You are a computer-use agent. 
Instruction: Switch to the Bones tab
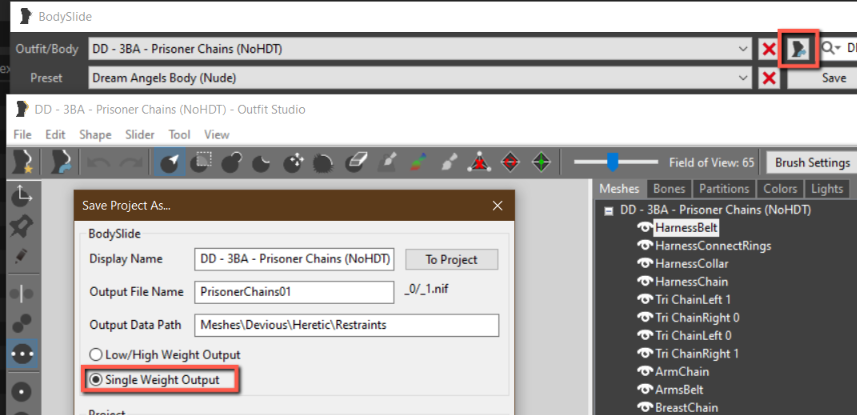click(x=669, y=189)
